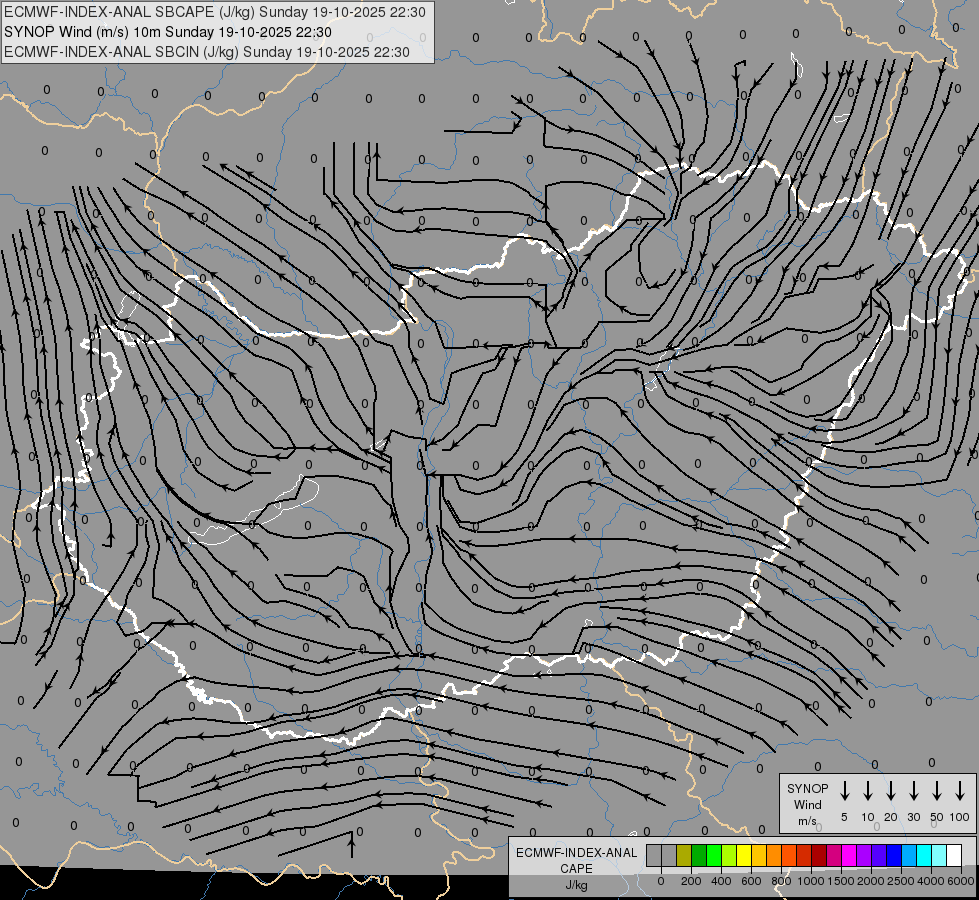Click 'ECMWF-INDEX-ANAL' label in CAPE legend
Screen dimensions: 979x900
(576, 853)
